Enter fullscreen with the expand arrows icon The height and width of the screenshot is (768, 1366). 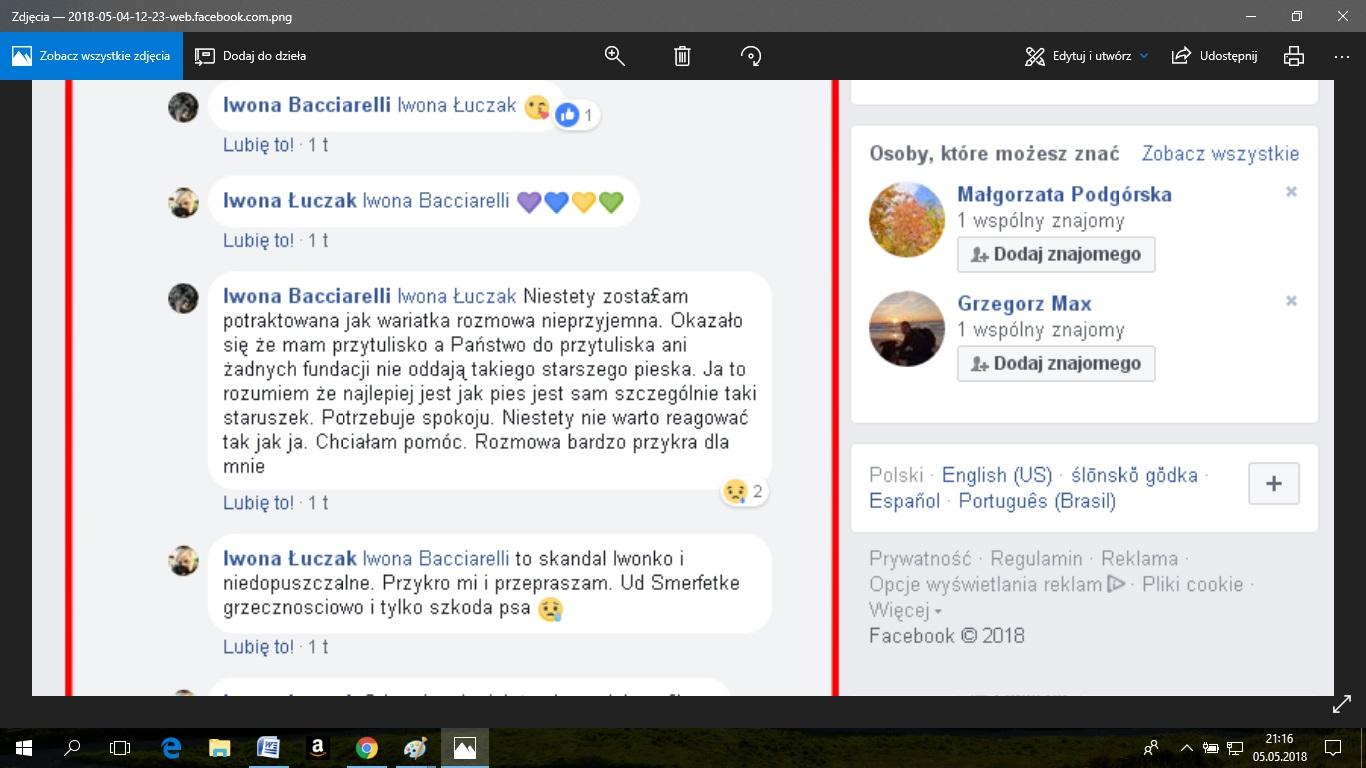(x=1342, y=705)
